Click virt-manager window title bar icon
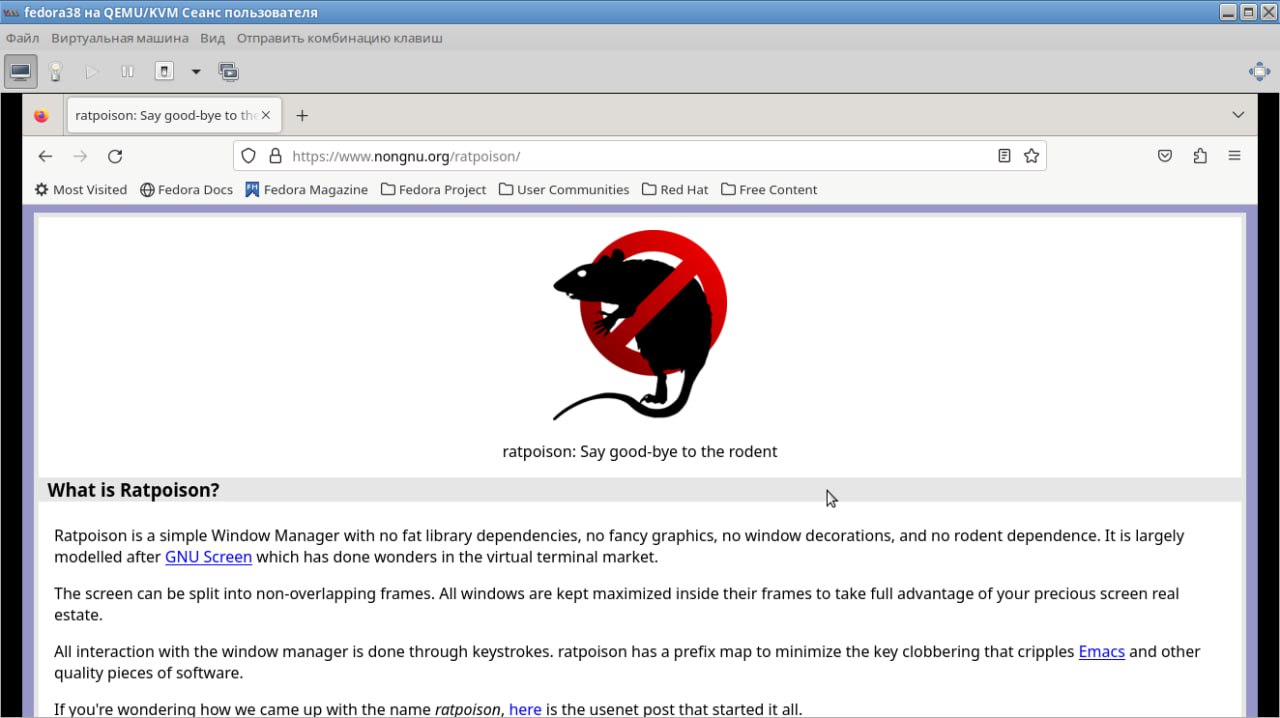1280x718 pixels. click(x=12, y=12)
